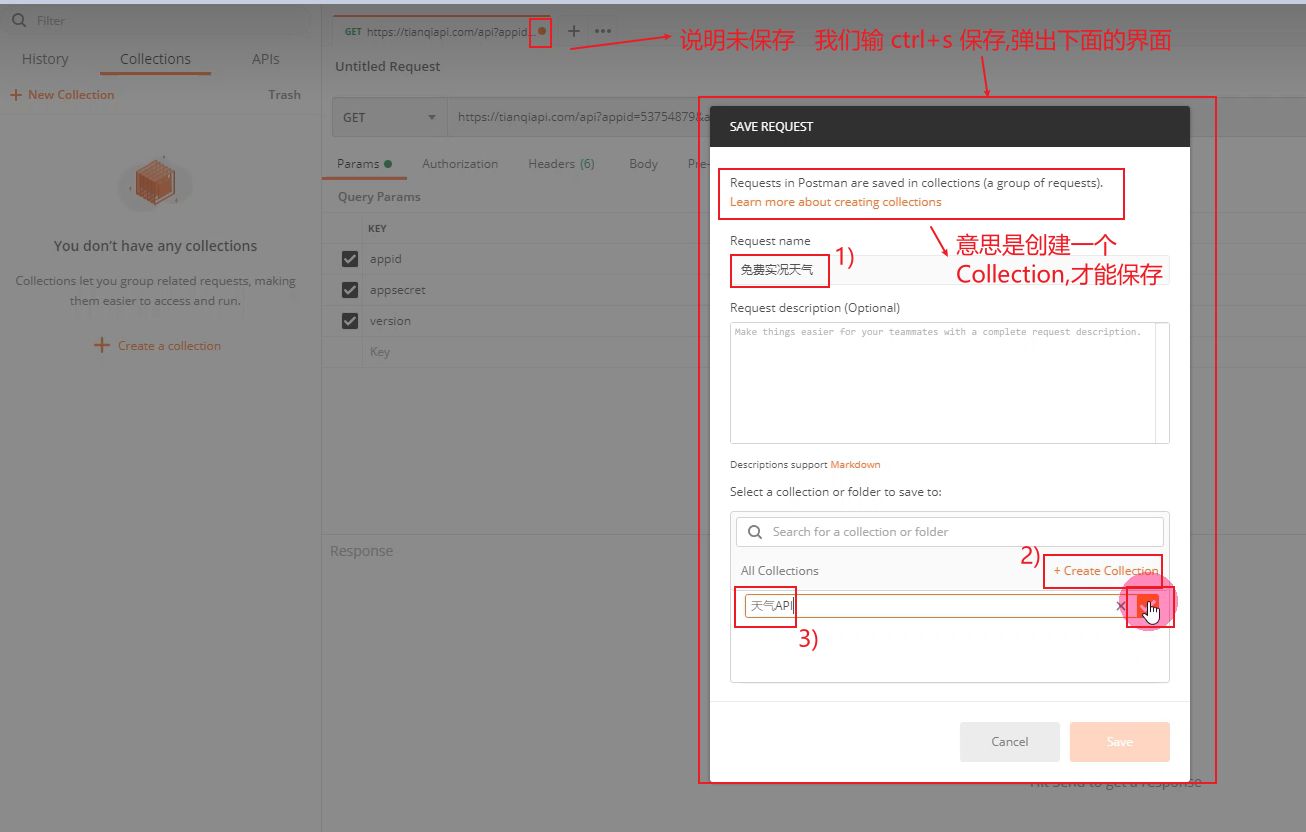Click the unsaved dot on the request tab

(542, 31)
